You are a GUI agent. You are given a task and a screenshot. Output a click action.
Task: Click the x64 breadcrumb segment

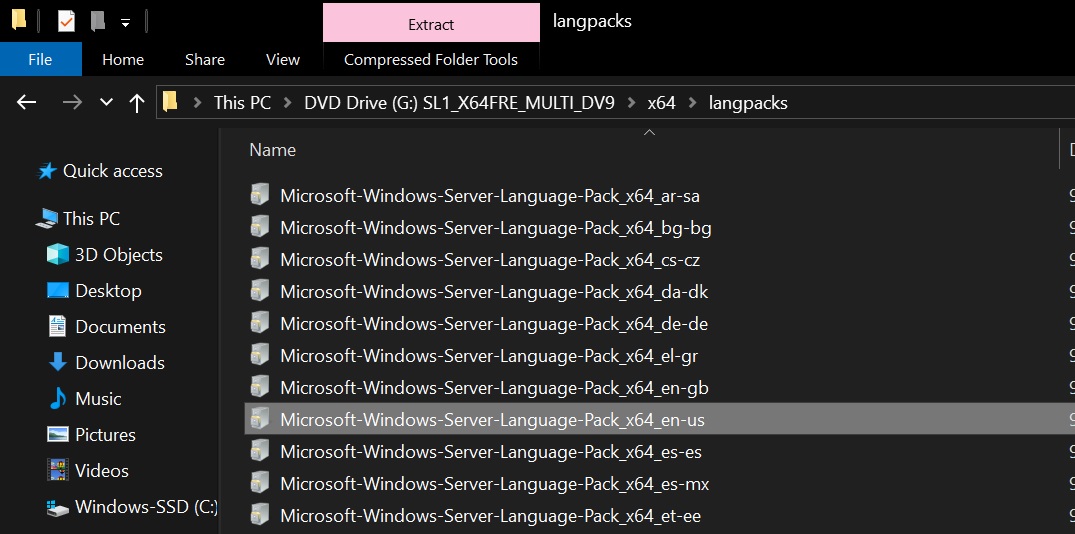pyautogui.click(x=662, y=103)
